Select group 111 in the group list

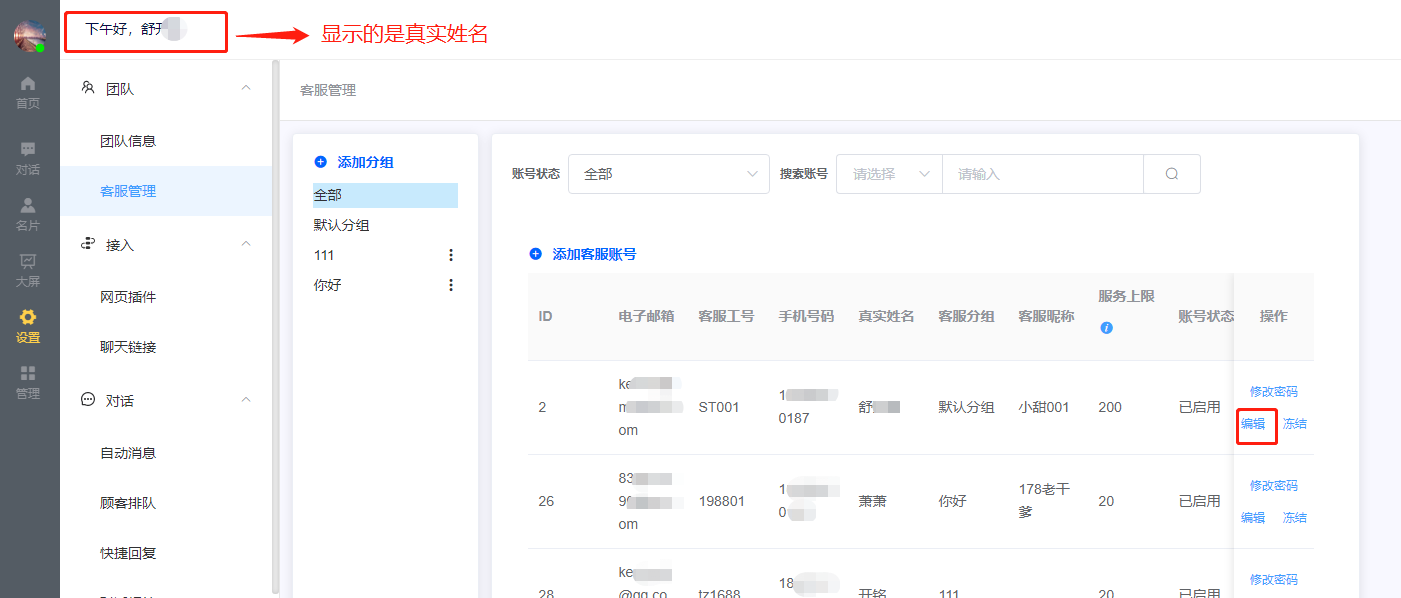coord(324,255)
